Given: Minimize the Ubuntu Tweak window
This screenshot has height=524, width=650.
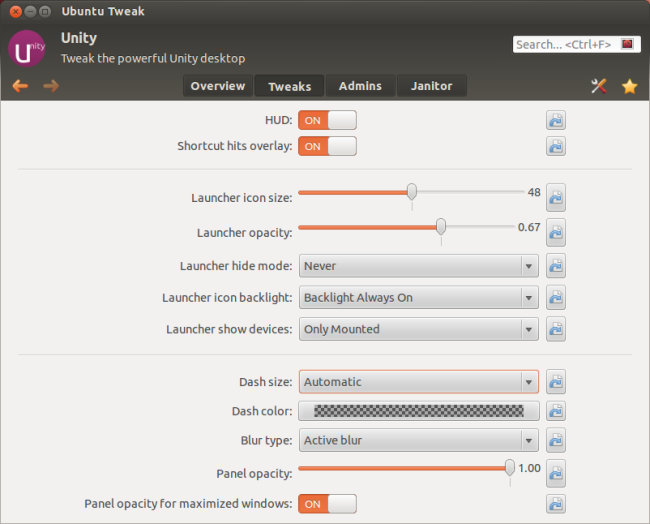Looking at the screenshot, I should tap(30, 12).
